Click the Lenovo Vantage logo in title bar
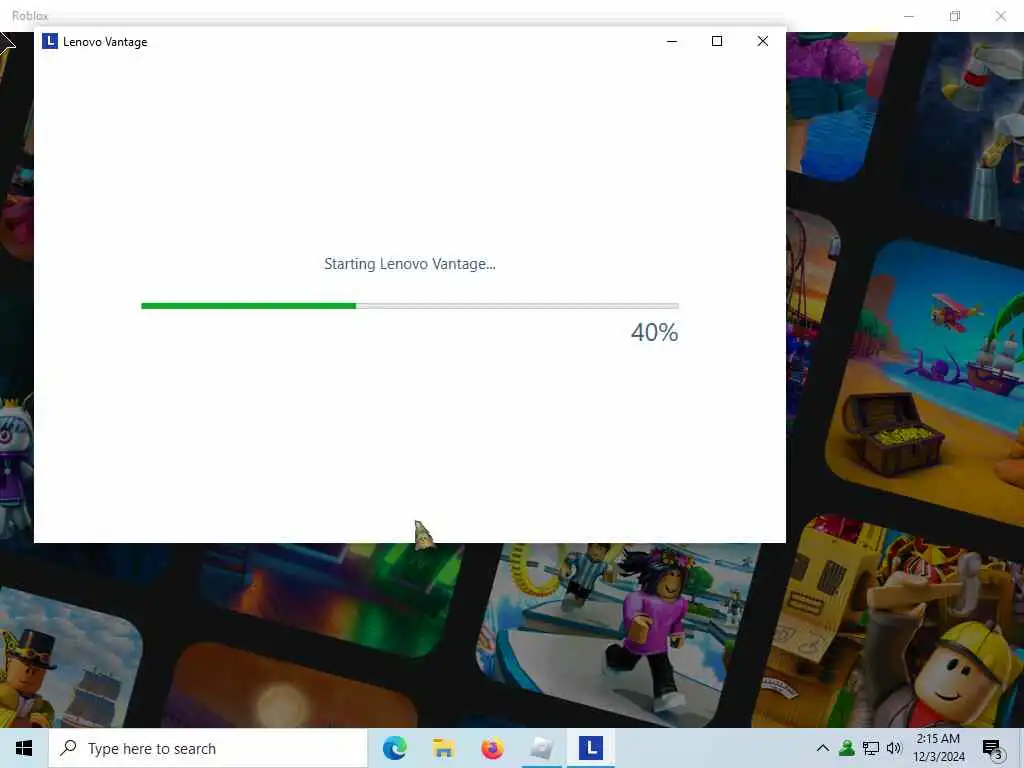This screenshot has width=1024, height=768. tap(50, 41)
